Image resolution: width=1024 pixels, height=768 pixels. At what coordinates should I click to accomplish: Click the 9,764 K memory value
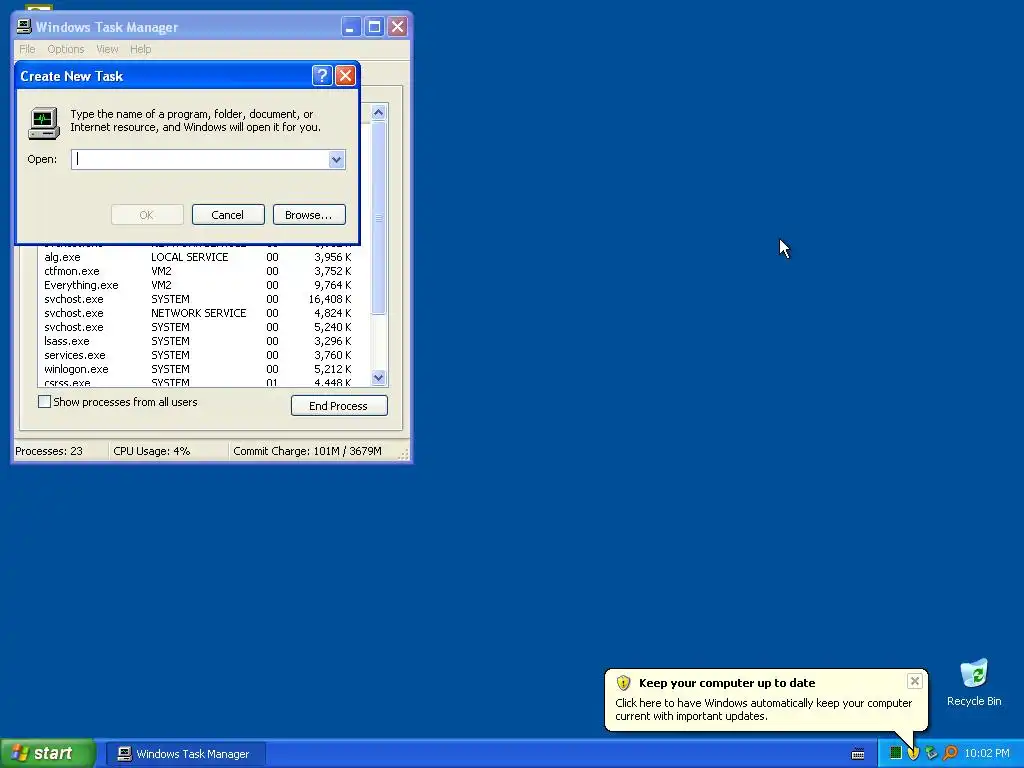pos(332,285)
